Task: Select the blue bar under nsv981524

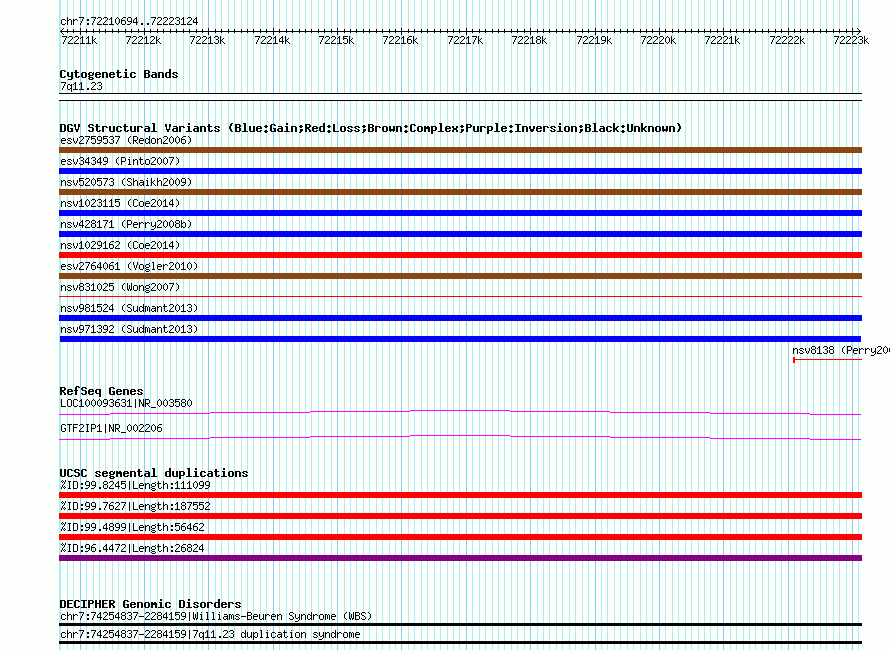Action: [460, 318]
